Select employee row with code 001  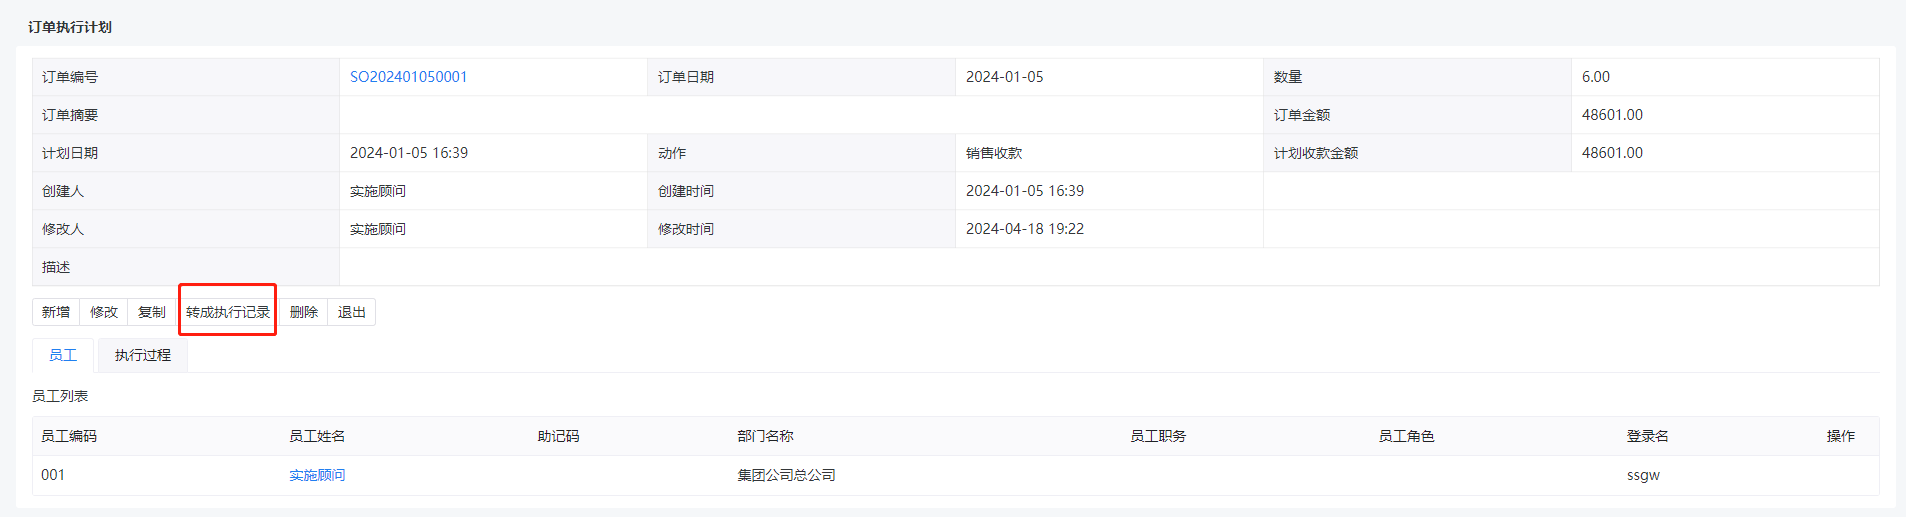point(955,475)
